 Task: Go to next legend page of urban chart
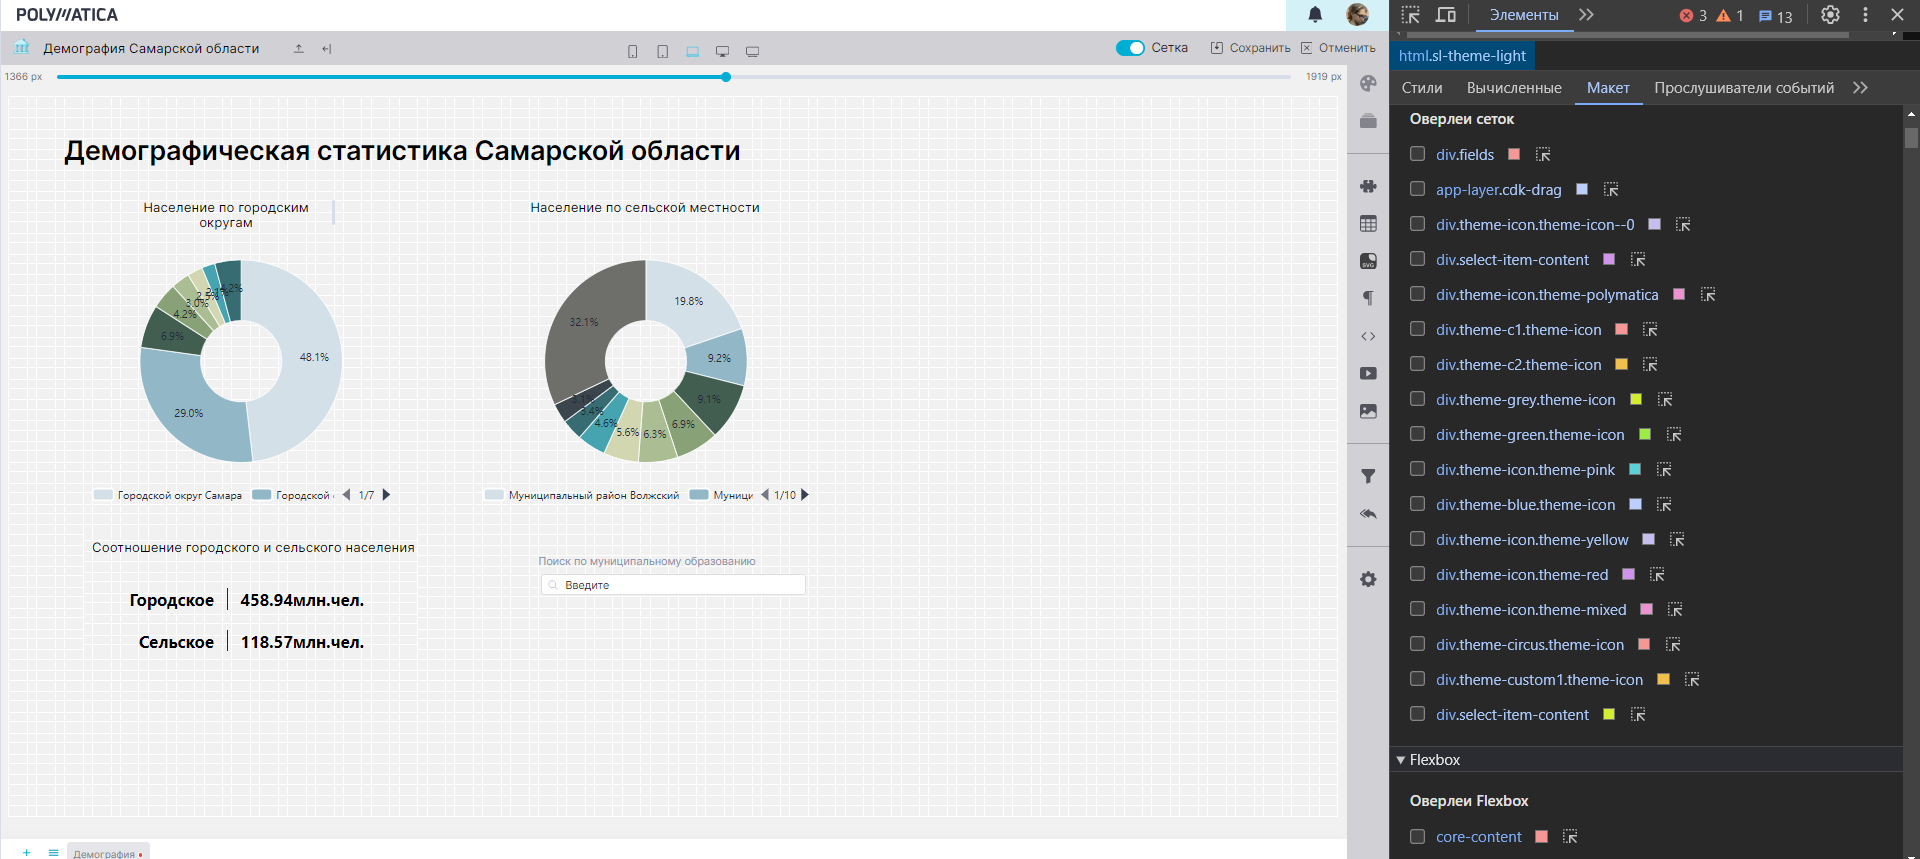pyautogui.click(x=386, y=495)
